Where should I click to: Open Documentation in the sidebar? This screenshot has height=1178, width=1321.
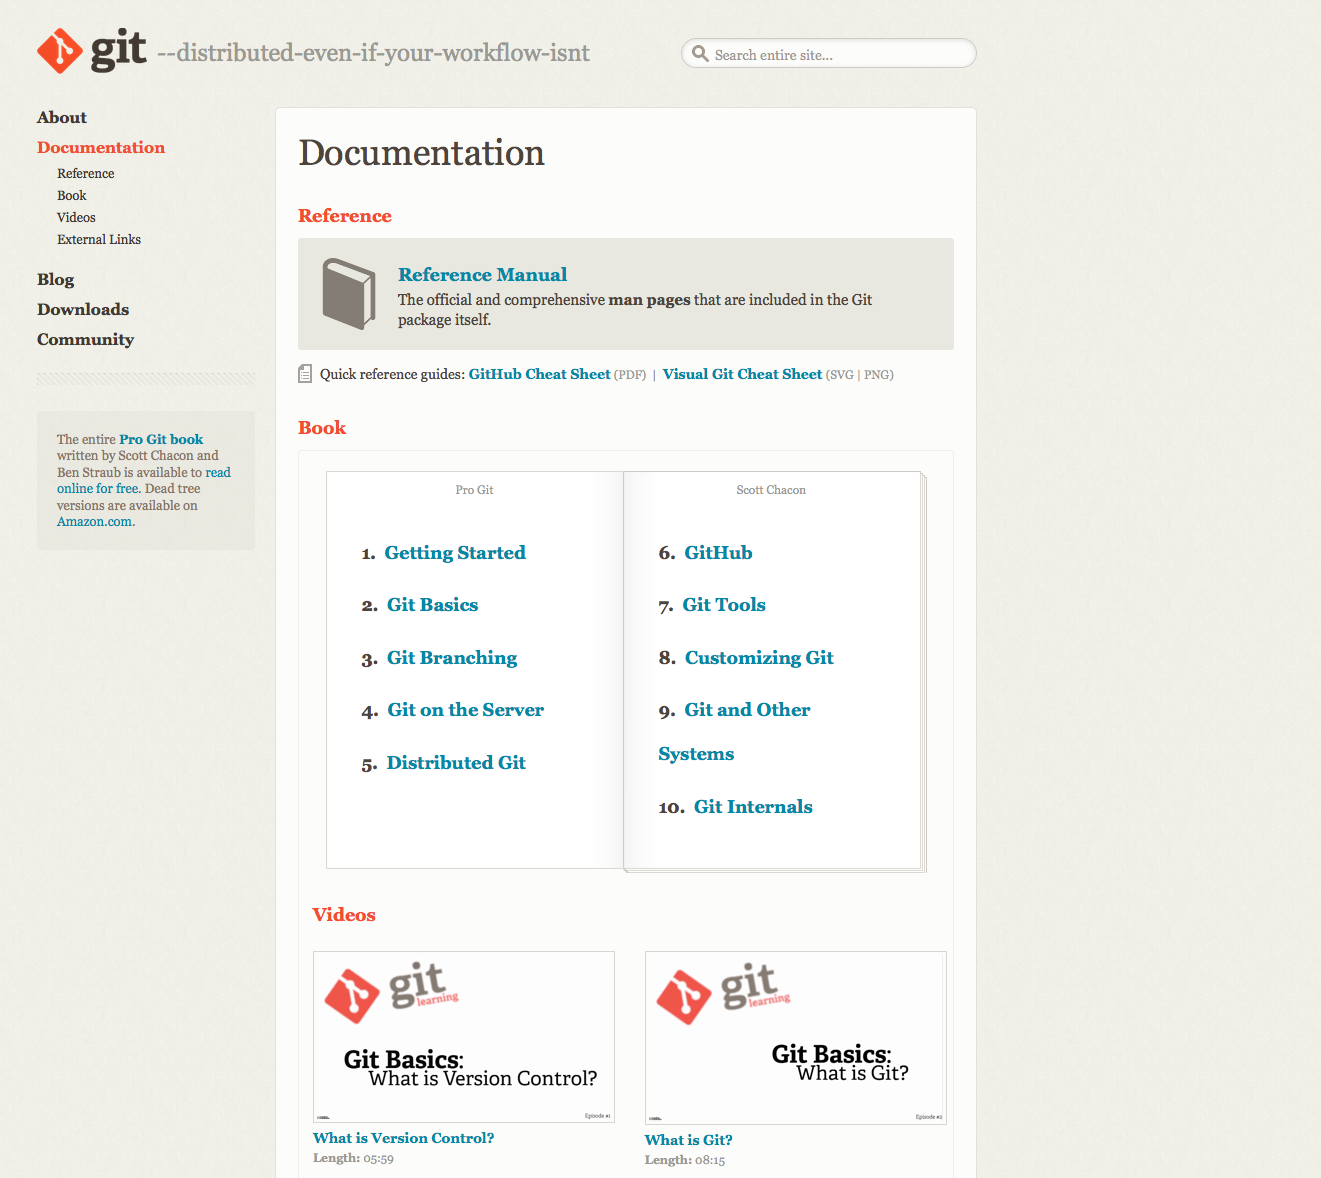[x=101, y=148]
